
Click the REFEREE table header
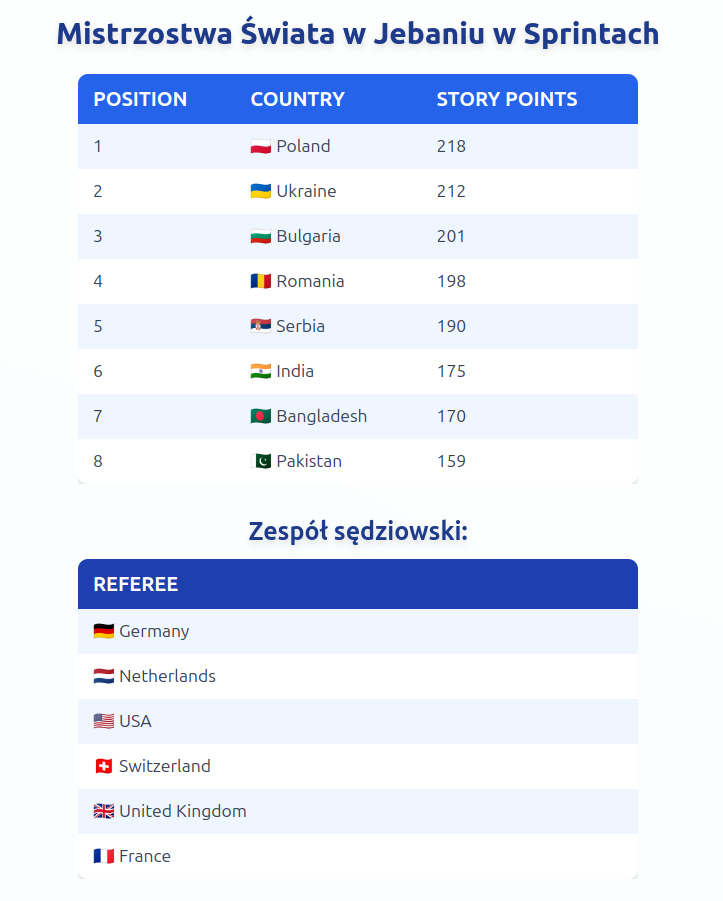click(136, 585)
